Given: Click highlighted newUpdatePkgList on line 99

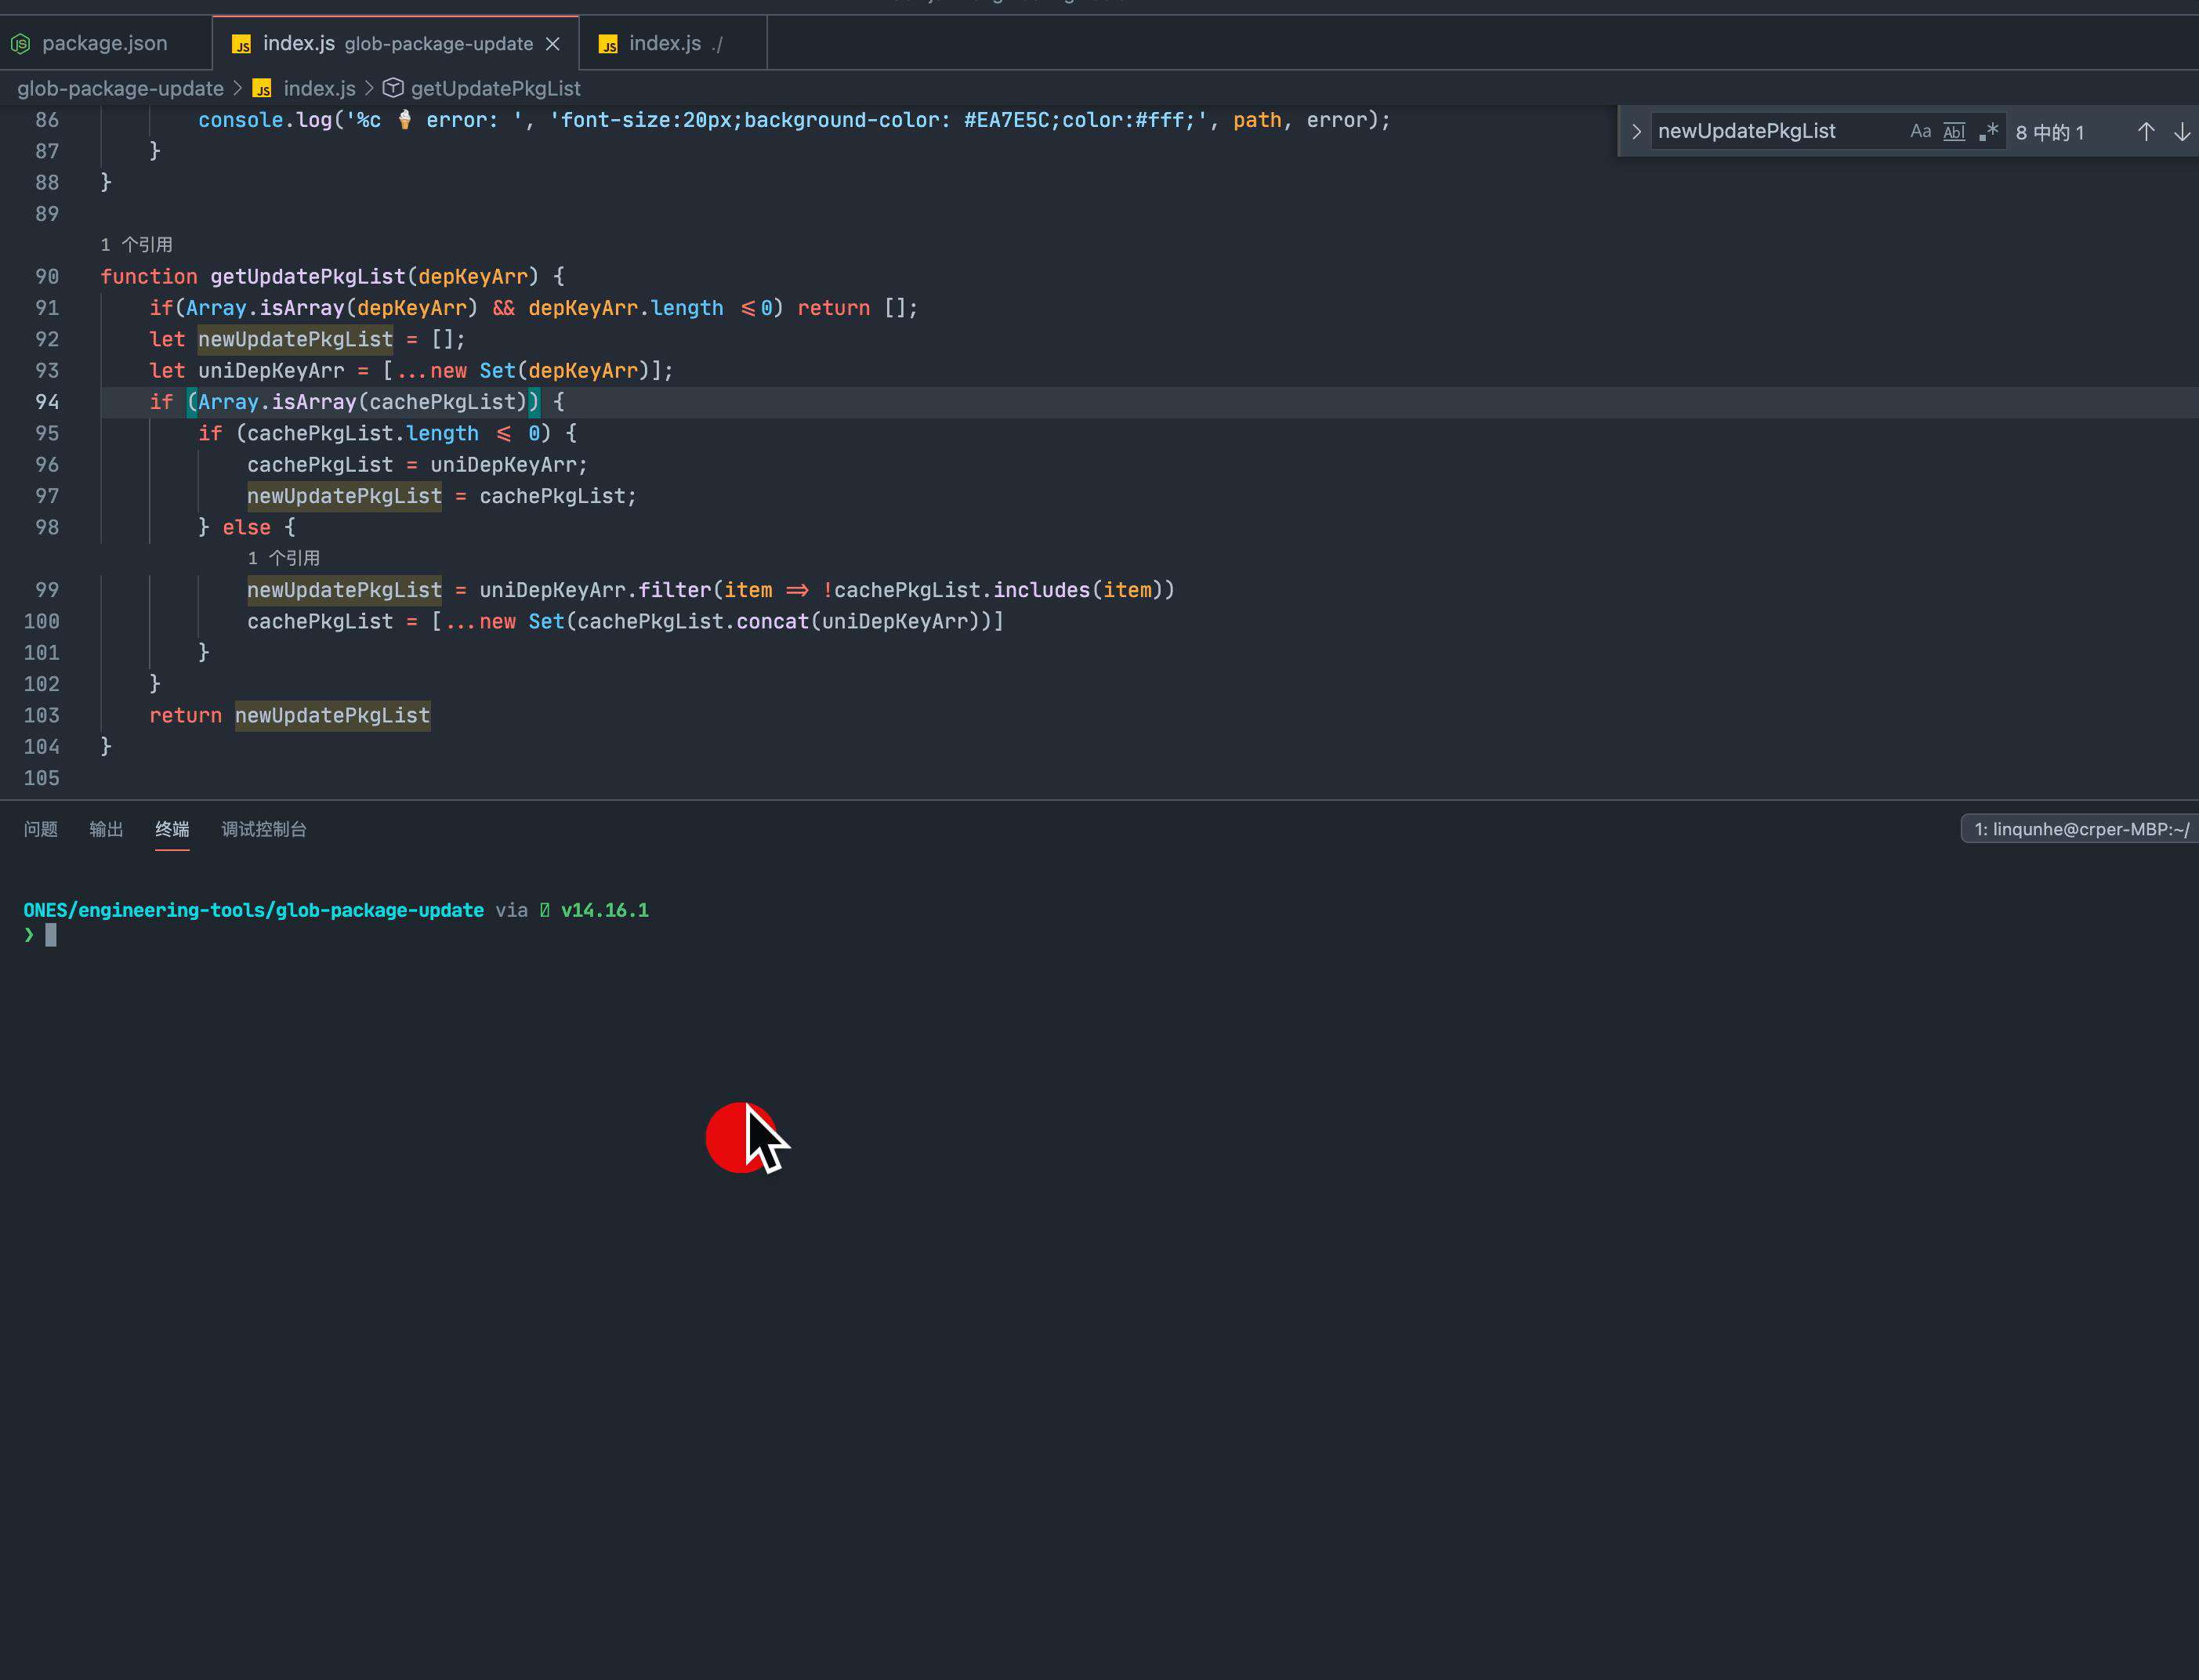Looking at the screenshot, I should [344, 590].
